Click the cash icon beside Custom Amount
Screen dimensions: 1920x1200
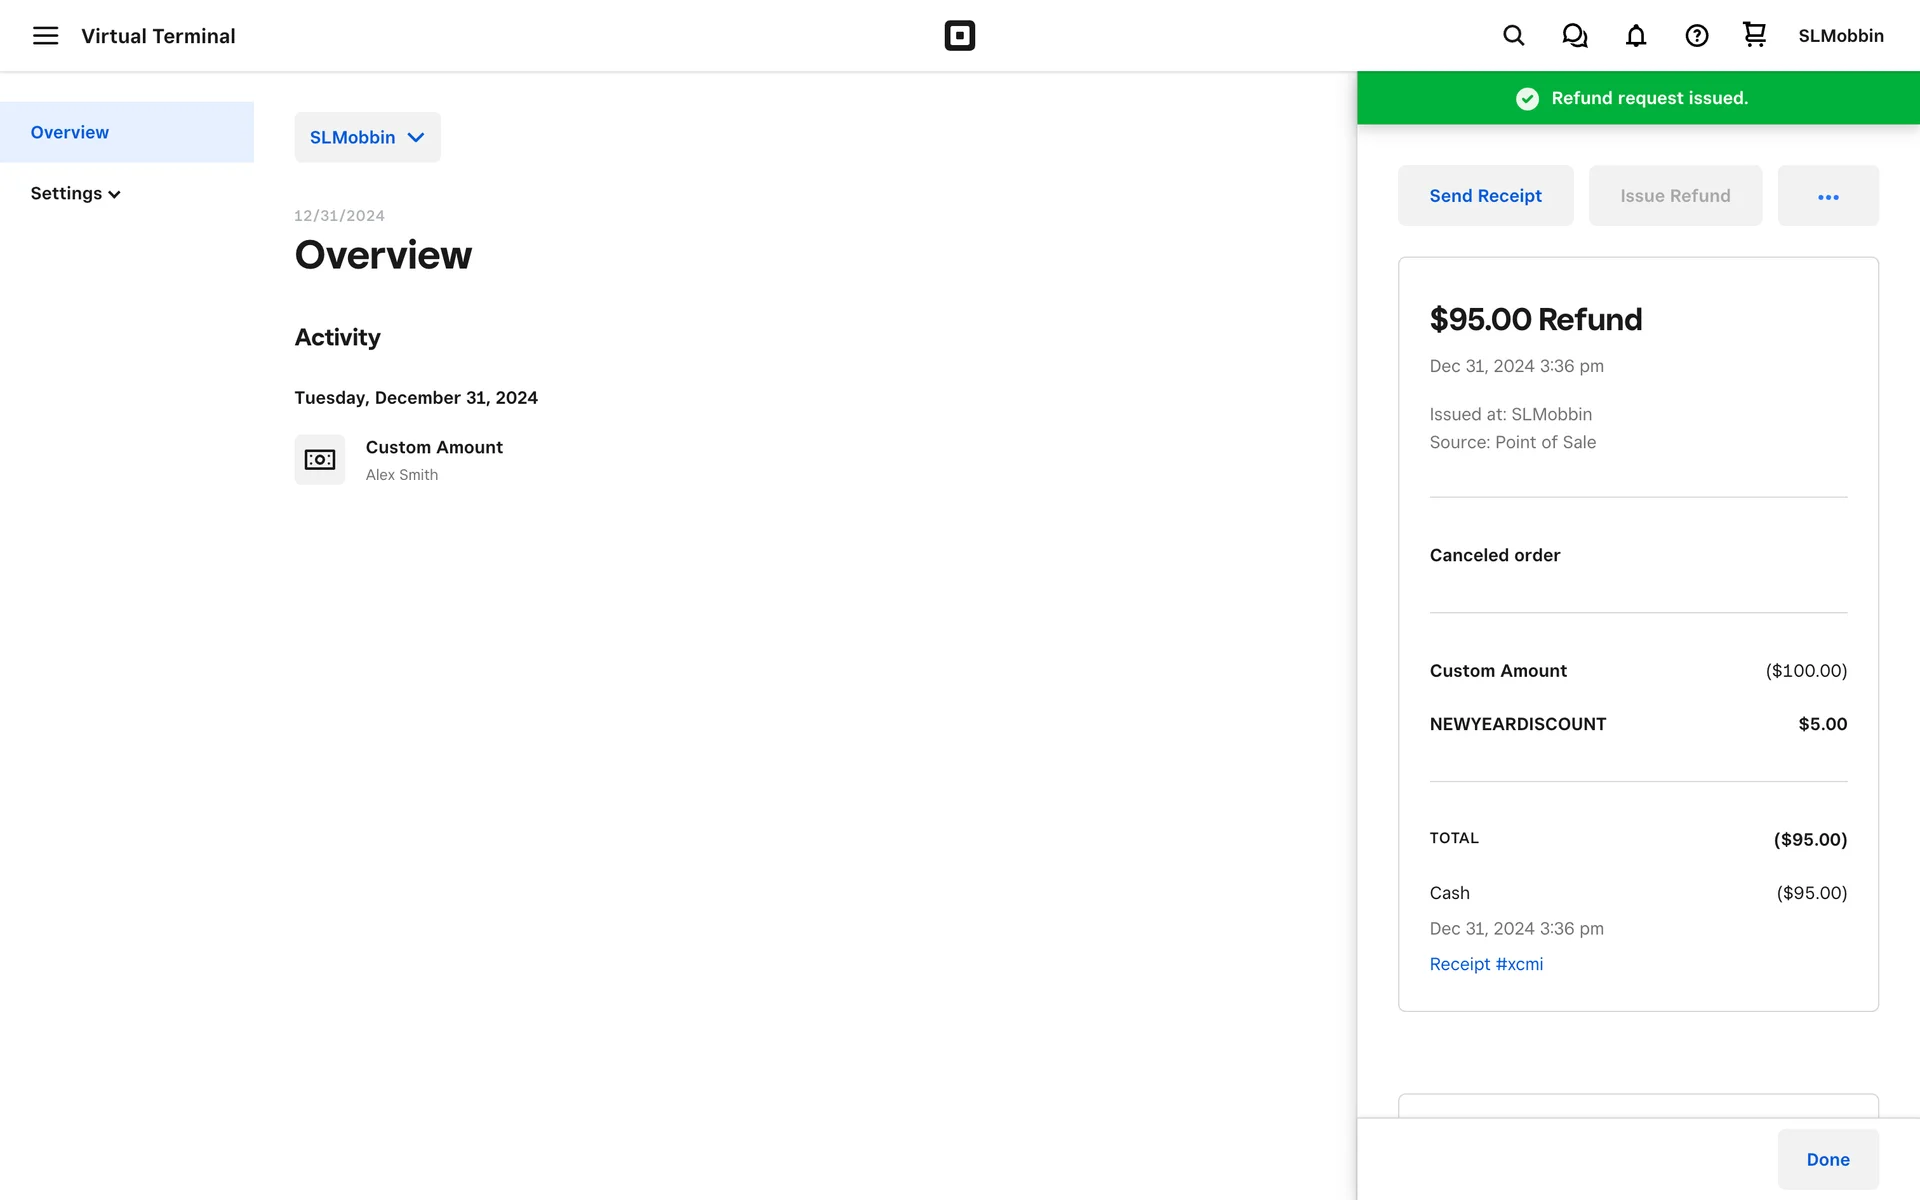(319, 459)
